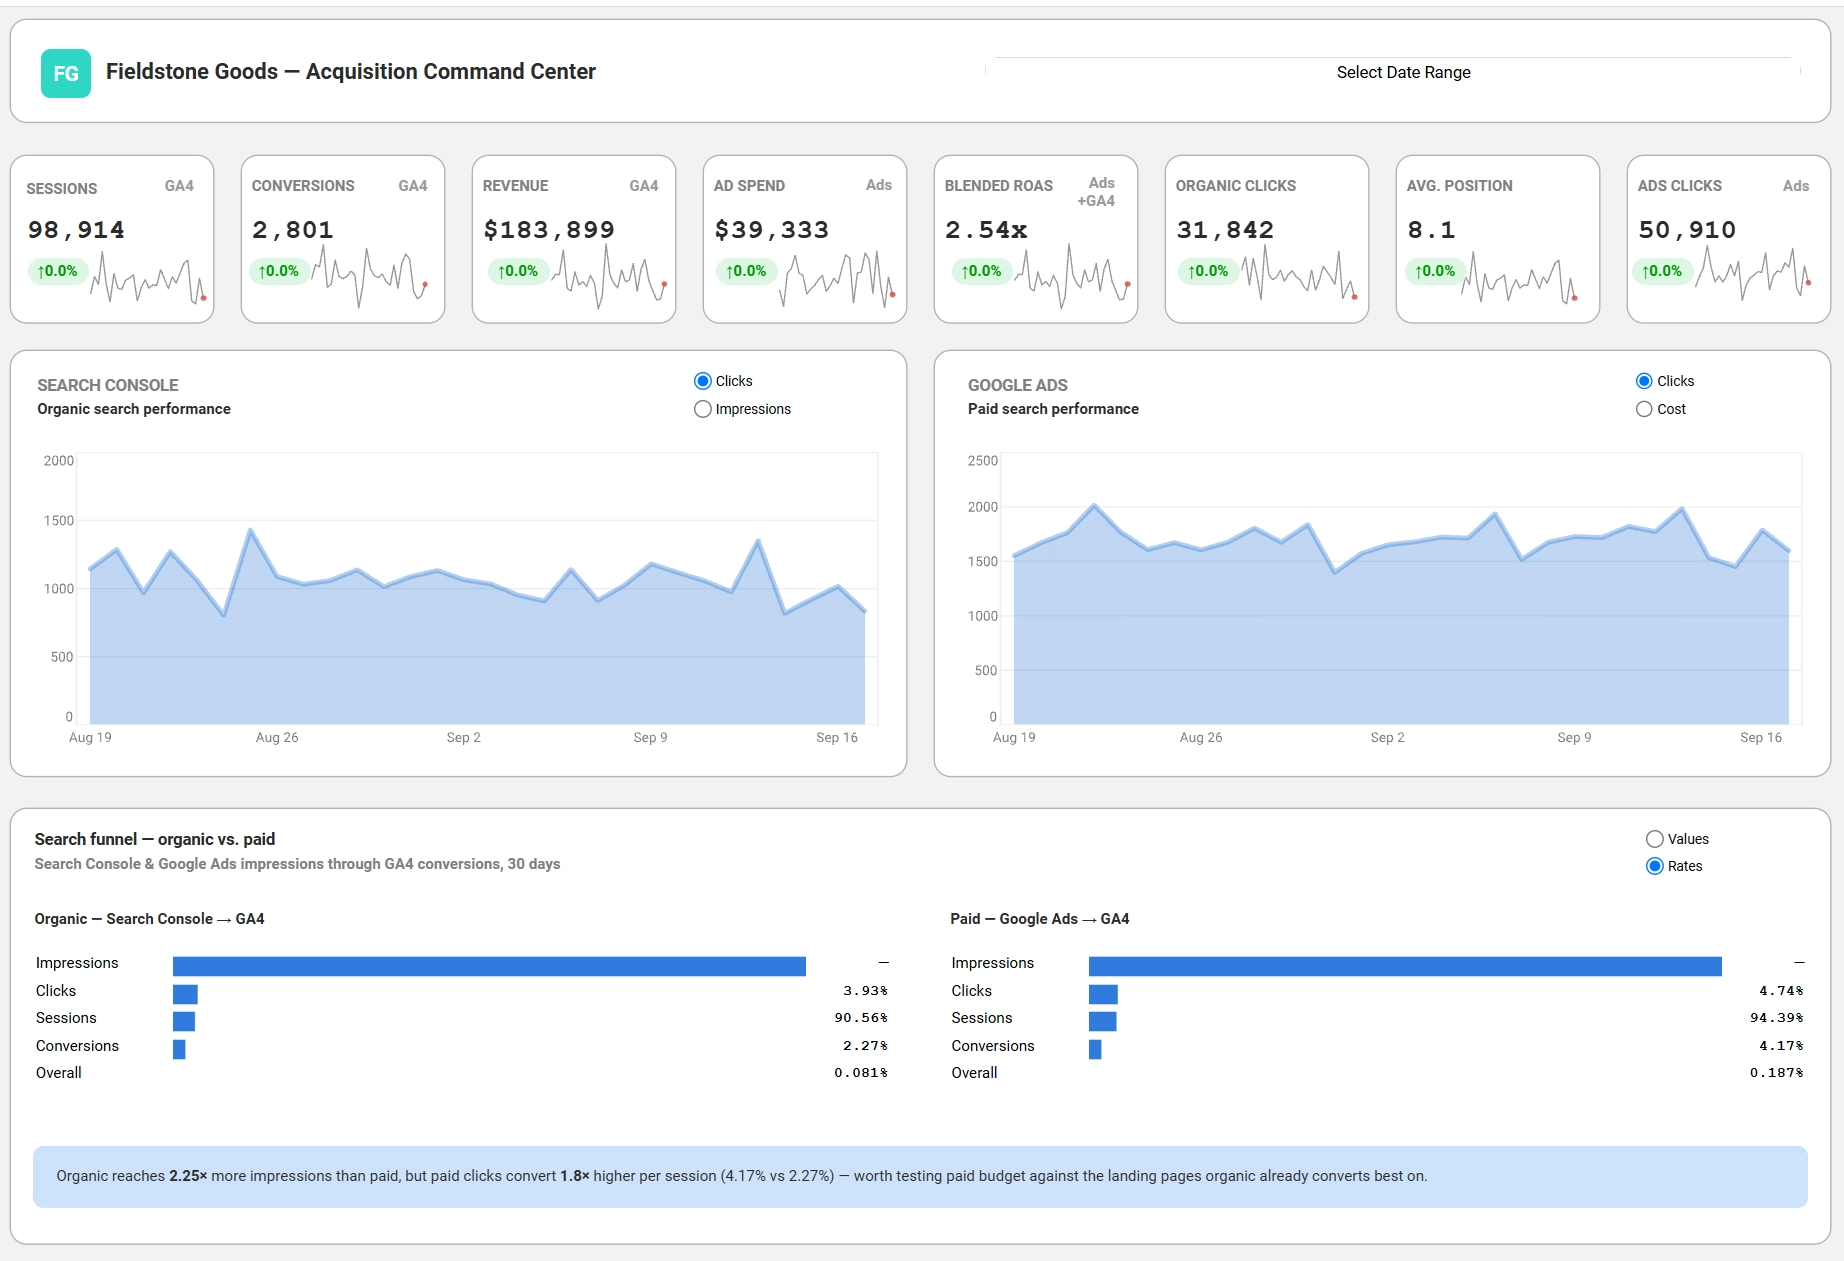Click the organic Clicks funnel bar
Viewport: 1844px width, 1261px height.
pyautogui.click(x=185, y=994)
